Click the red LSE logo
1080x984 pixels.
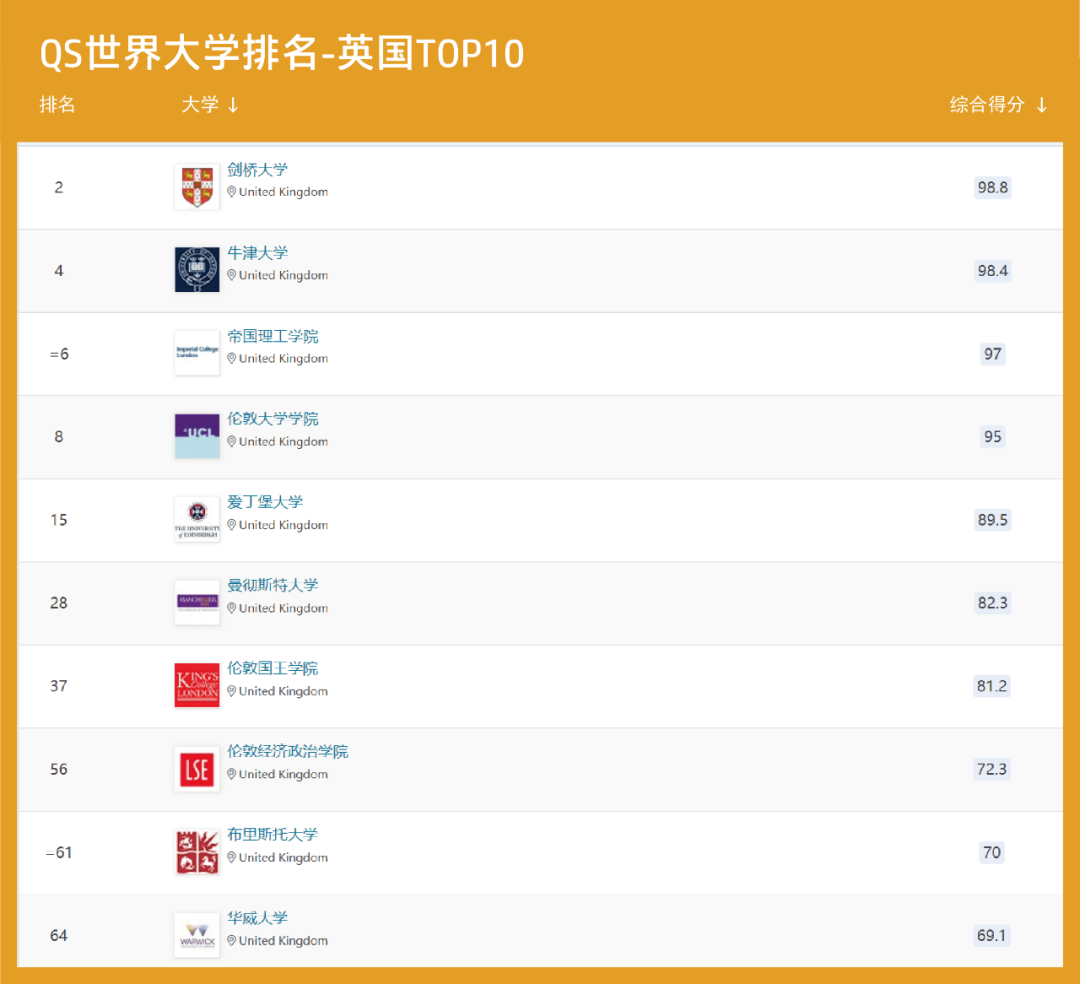(197, 768)
